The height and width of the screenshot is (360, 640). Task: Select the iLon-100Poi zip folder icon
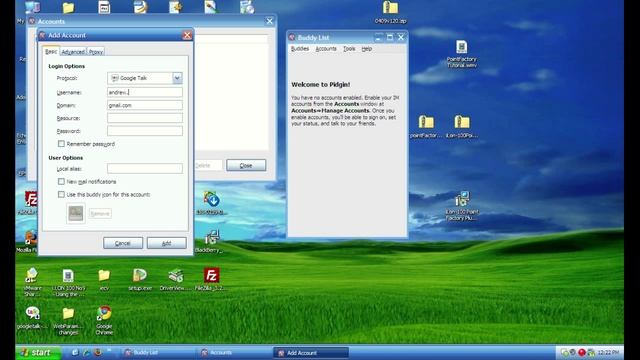pos(462,126)
